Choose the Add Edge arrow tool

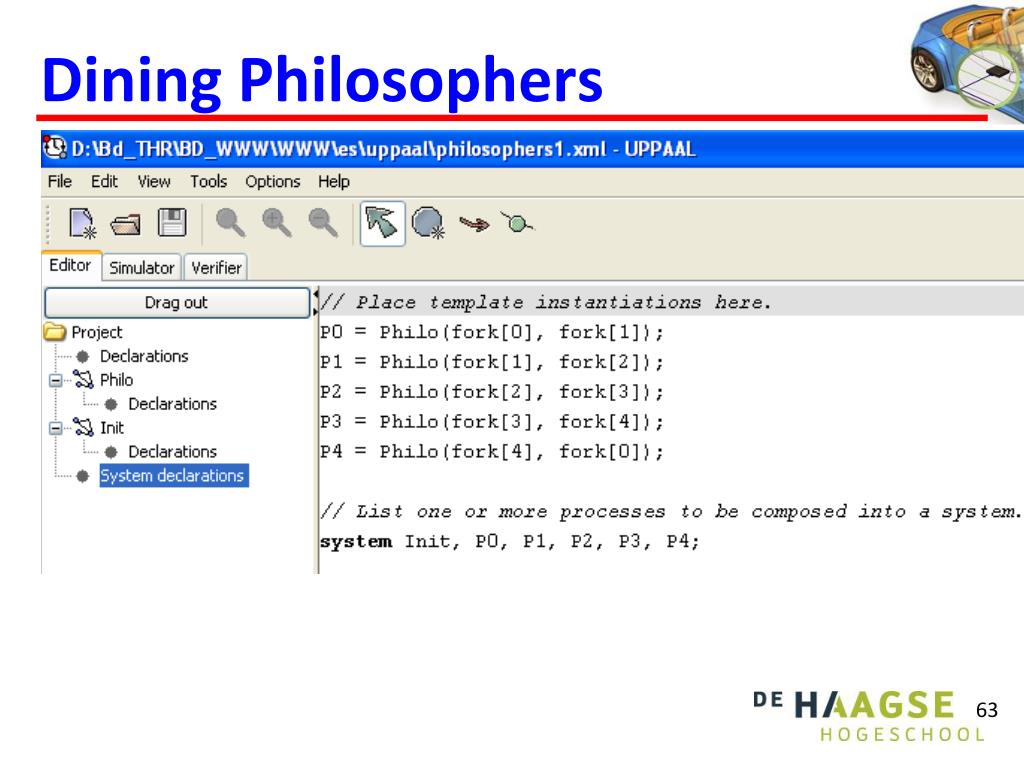point(474,224)
